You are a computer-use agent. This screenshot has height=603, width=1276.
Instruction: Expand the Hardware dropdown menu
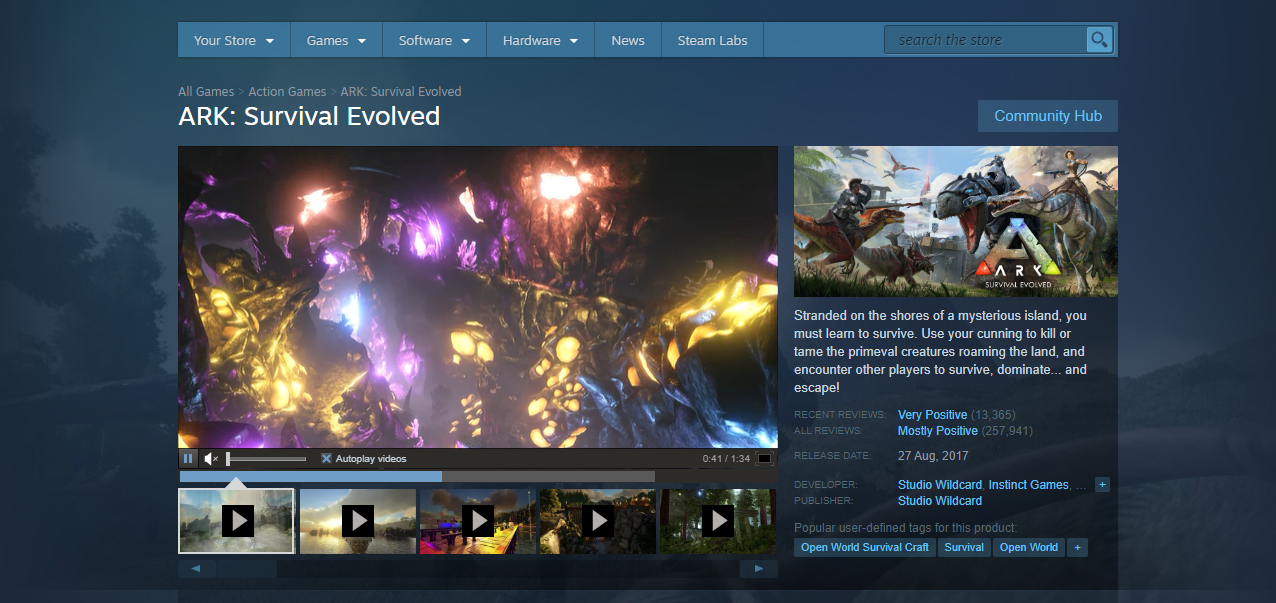click(541, 41)
